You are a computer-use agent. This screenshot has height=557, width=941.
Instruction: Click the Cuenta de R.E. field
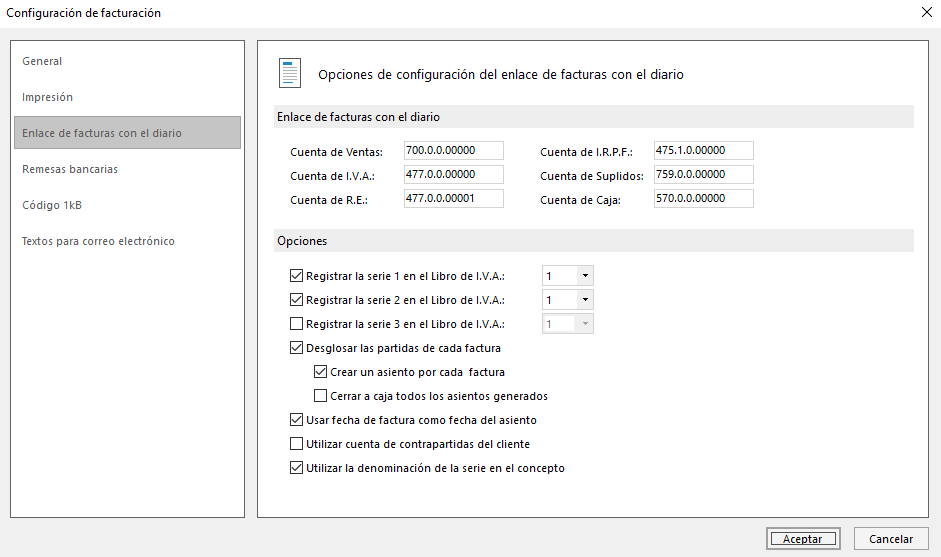tap(454, 199)
